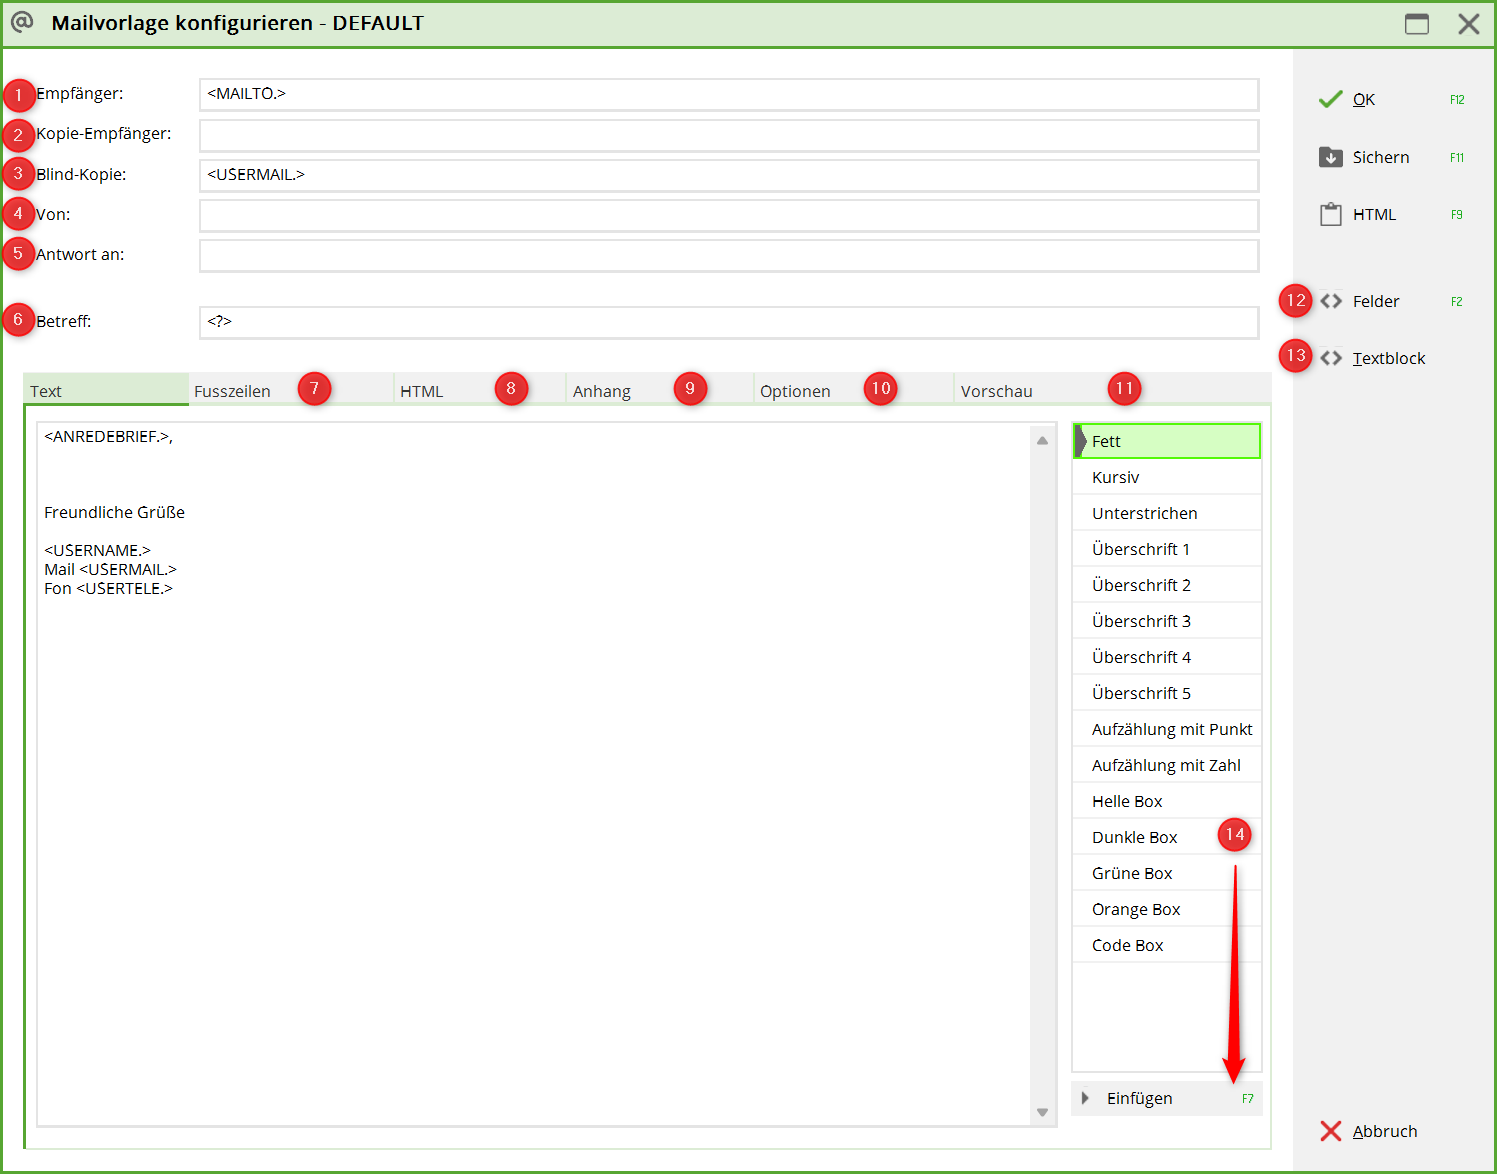Maximize the Mailvorlage window

coord(1416,24)
